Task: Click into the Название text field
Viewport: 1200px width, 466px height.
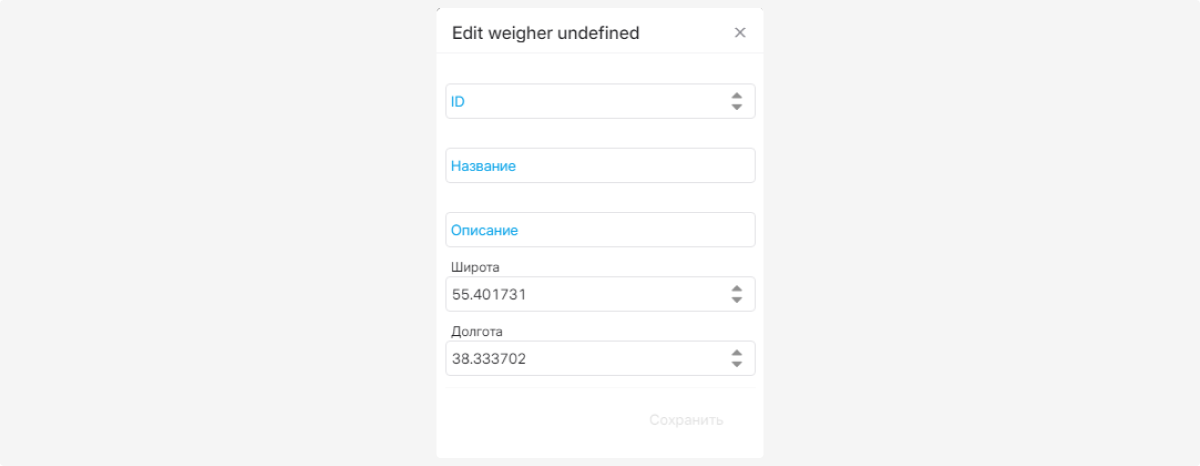Action: (600, 166)
